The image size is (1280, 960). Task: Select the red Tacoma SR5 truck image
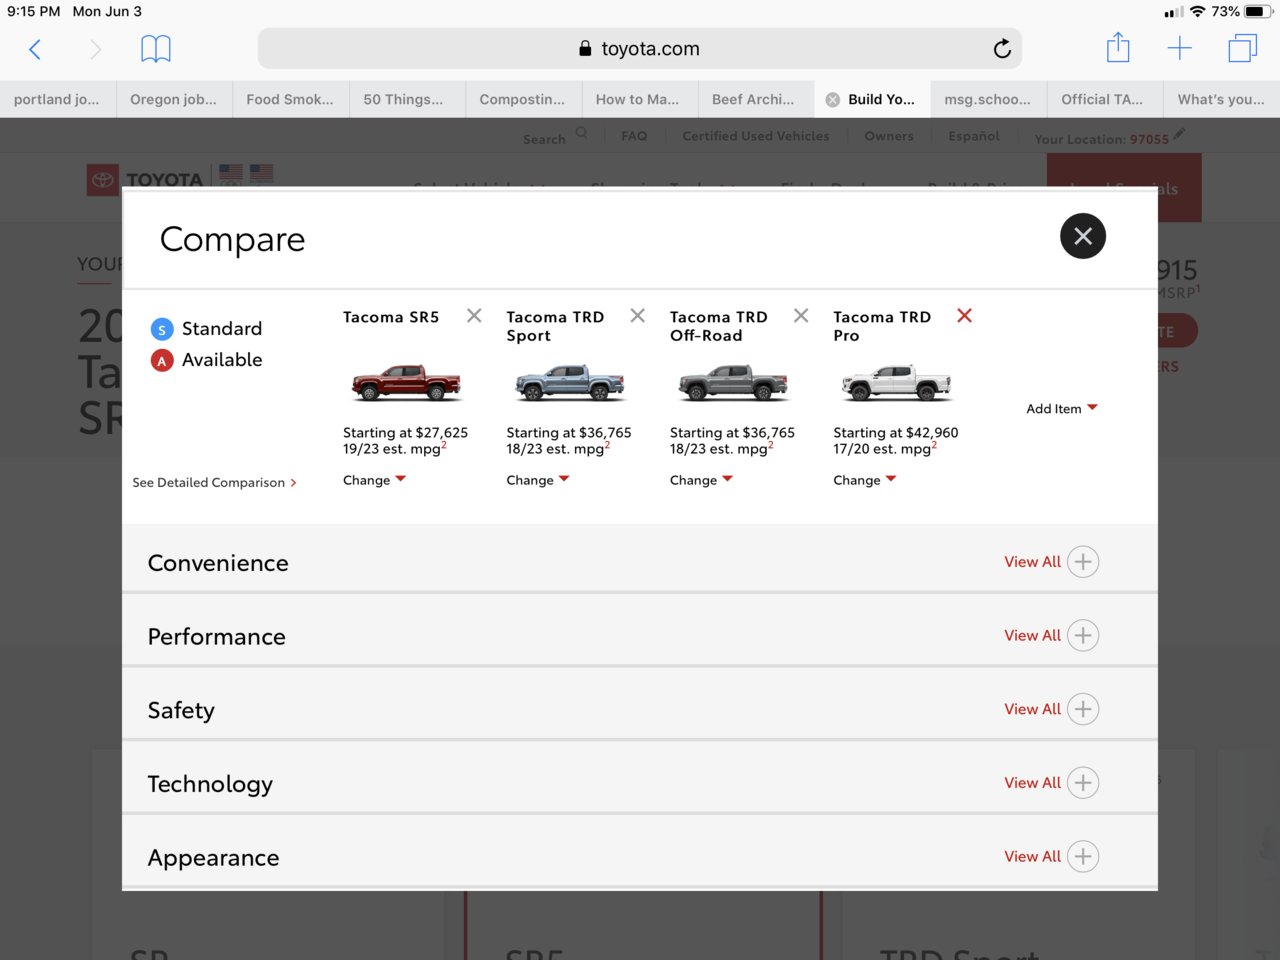(x=406, y=383)
